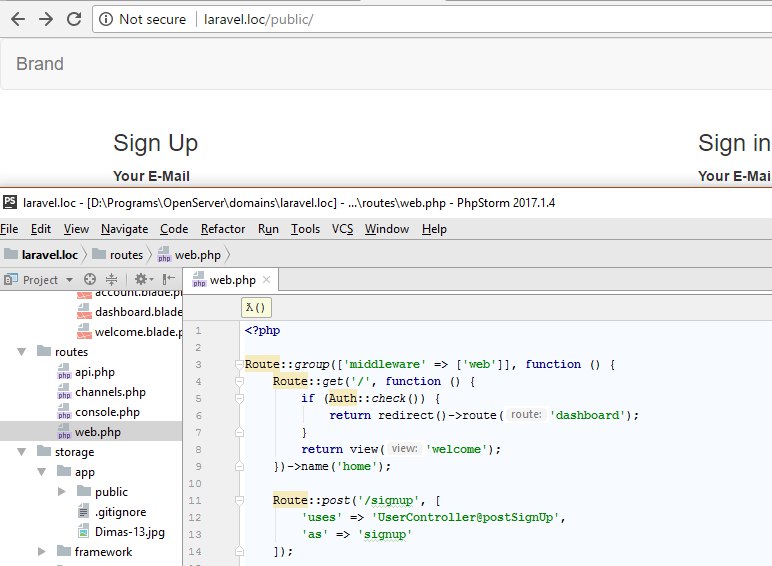Click 'welcome' string in line 8

pos(456,449)
